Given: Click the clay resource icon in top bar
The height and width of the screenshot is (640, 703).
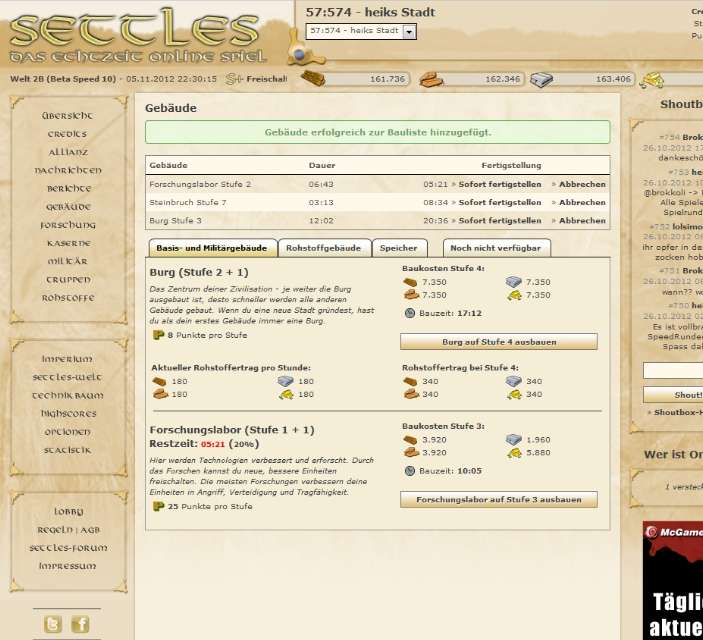Looking at the screenshot, I should click(x=431, y=79).
